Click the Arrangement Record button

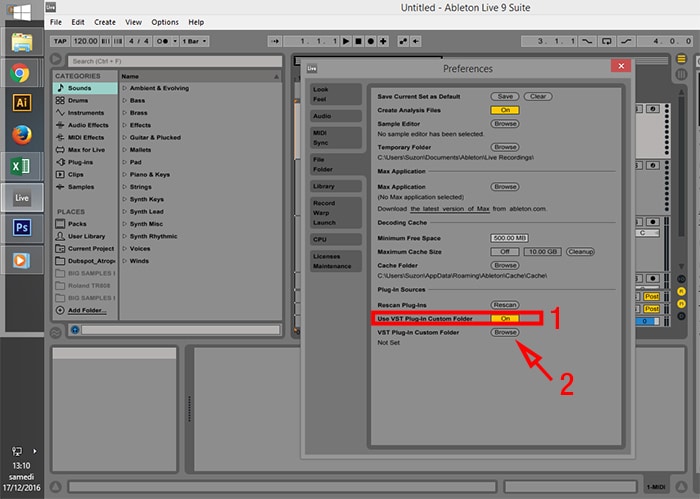371,41
